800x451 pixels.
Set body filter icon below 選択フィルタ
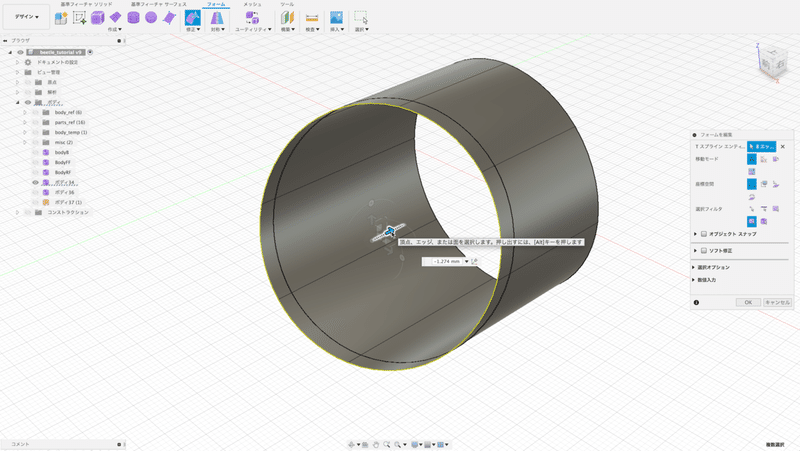[764, 221]
